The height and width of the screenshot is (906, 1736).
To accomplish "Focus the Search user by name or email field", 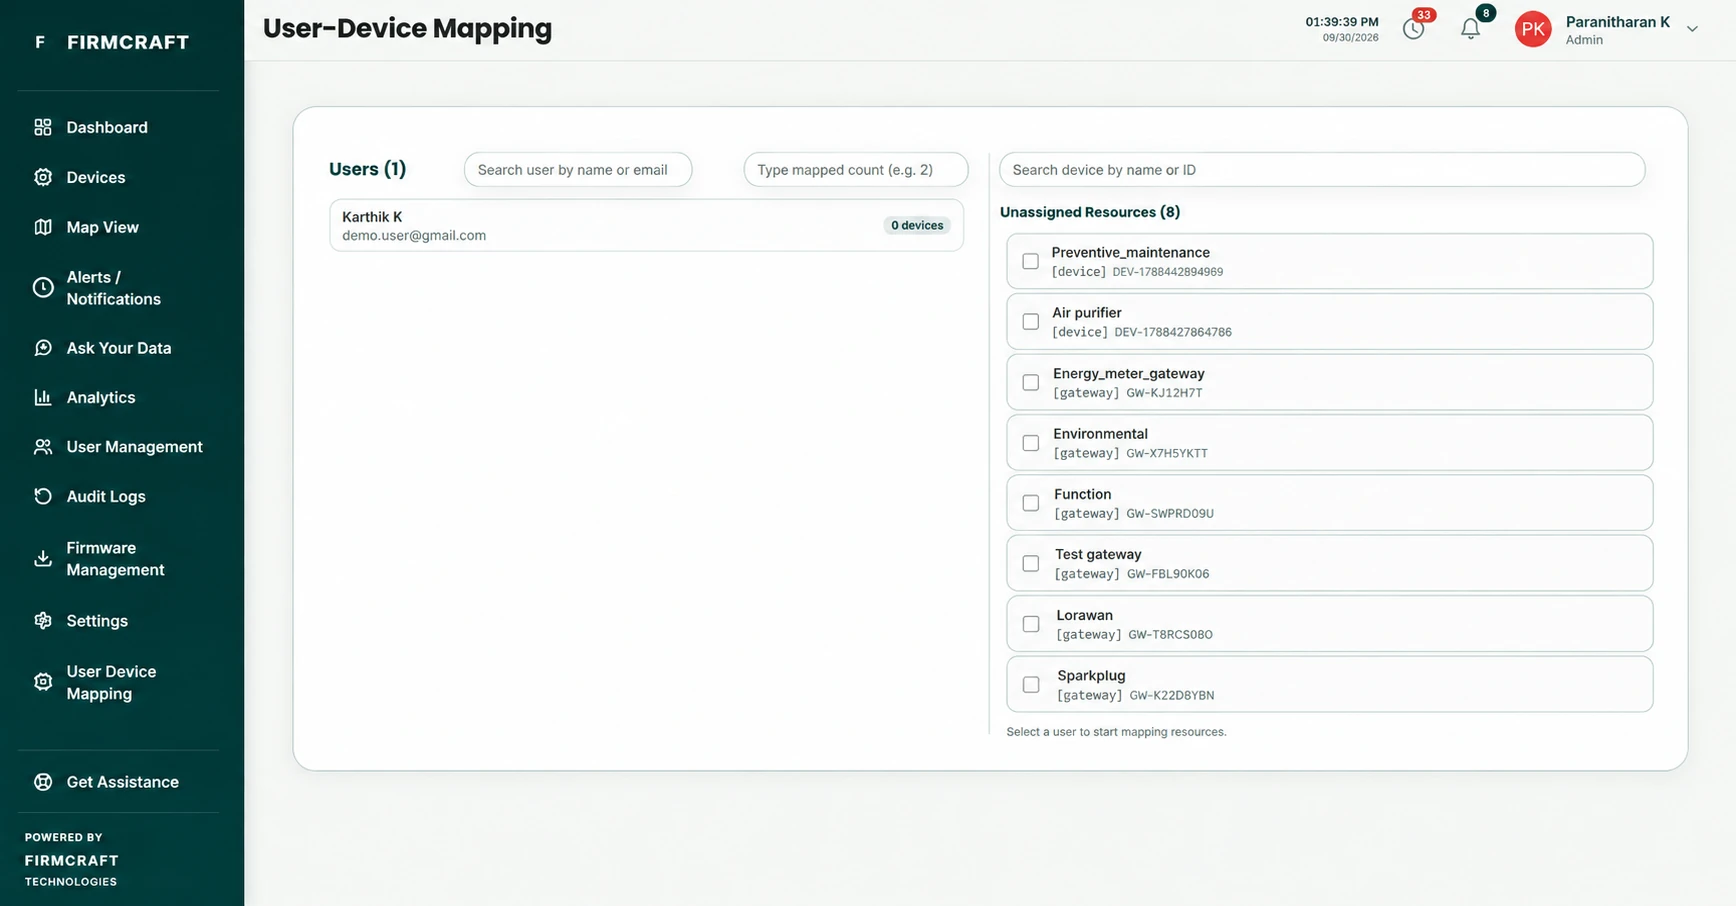I will pyautogui.click(x=578, y=170).
